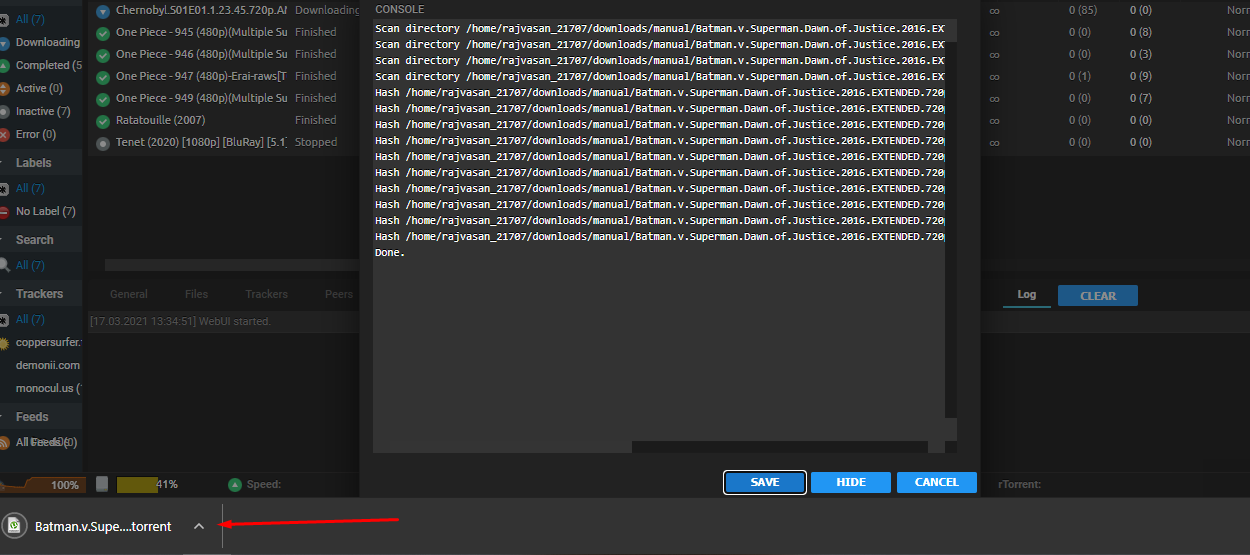Click the All Feeds RSS icon
The width and height of the screenshot is (1250, 555).
click(5, 443)
